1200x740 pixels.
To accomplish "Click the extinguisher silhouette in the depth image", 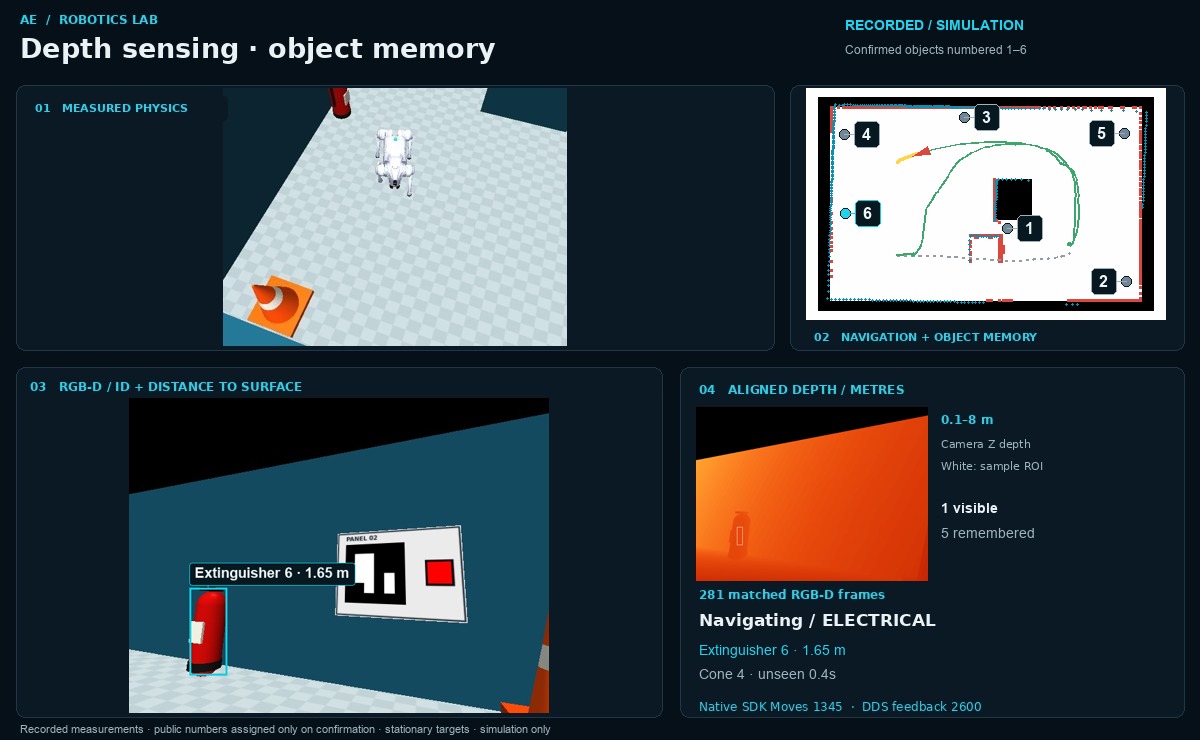I will click(x=740, y=536).
